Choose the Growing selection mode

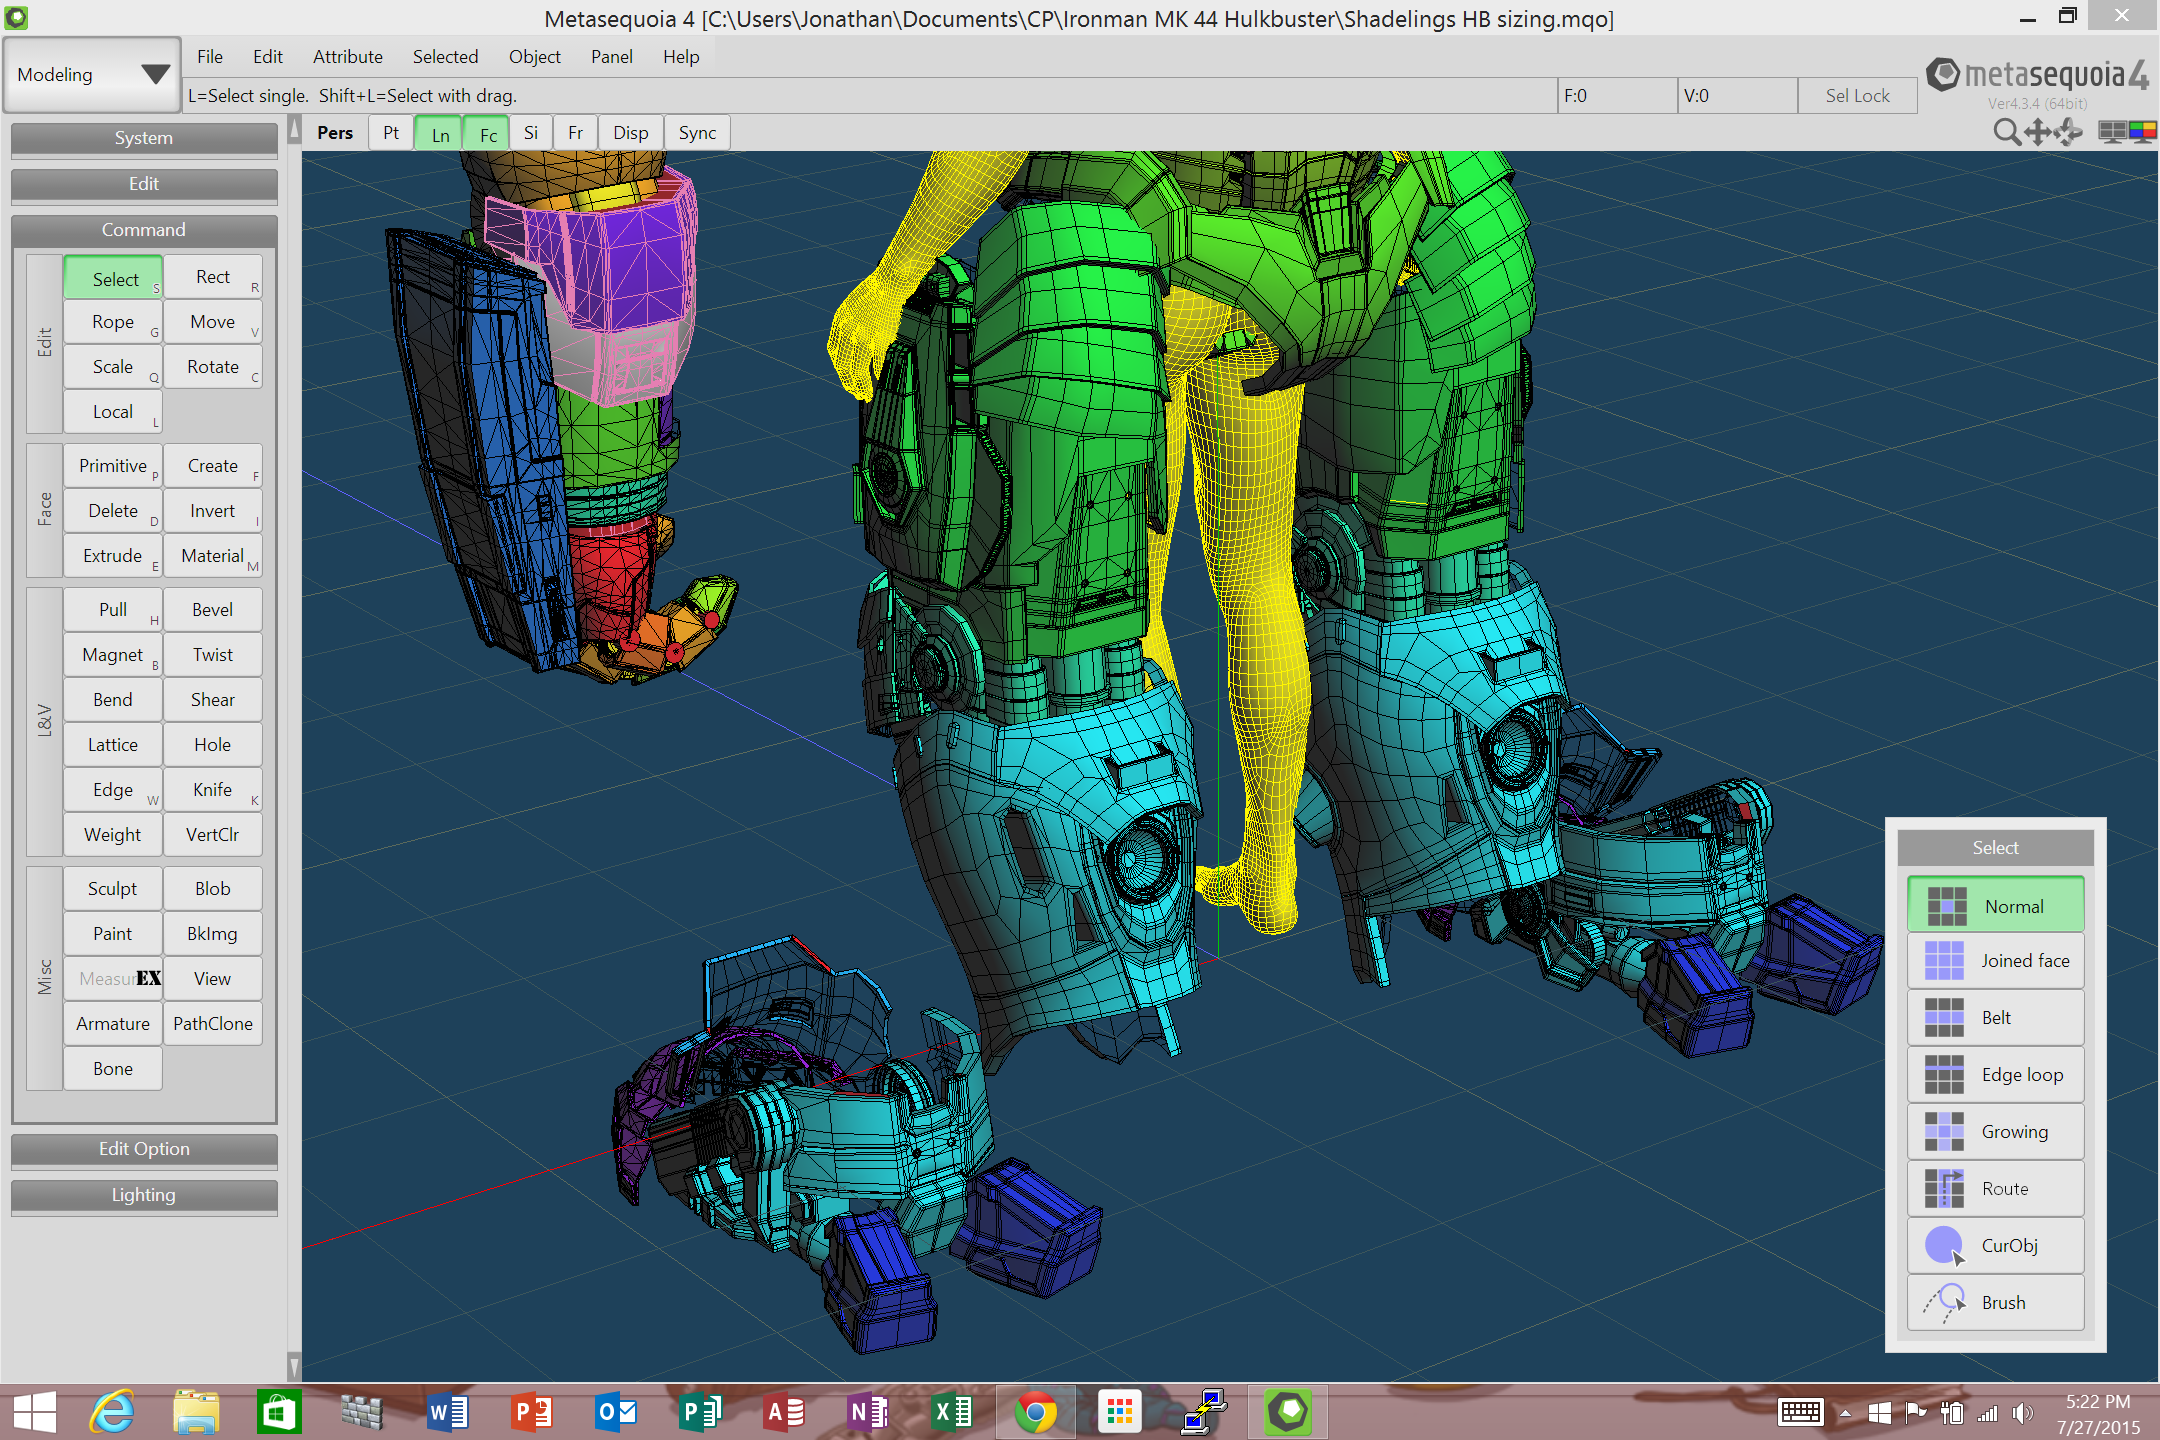[x=1996, y=1132]
